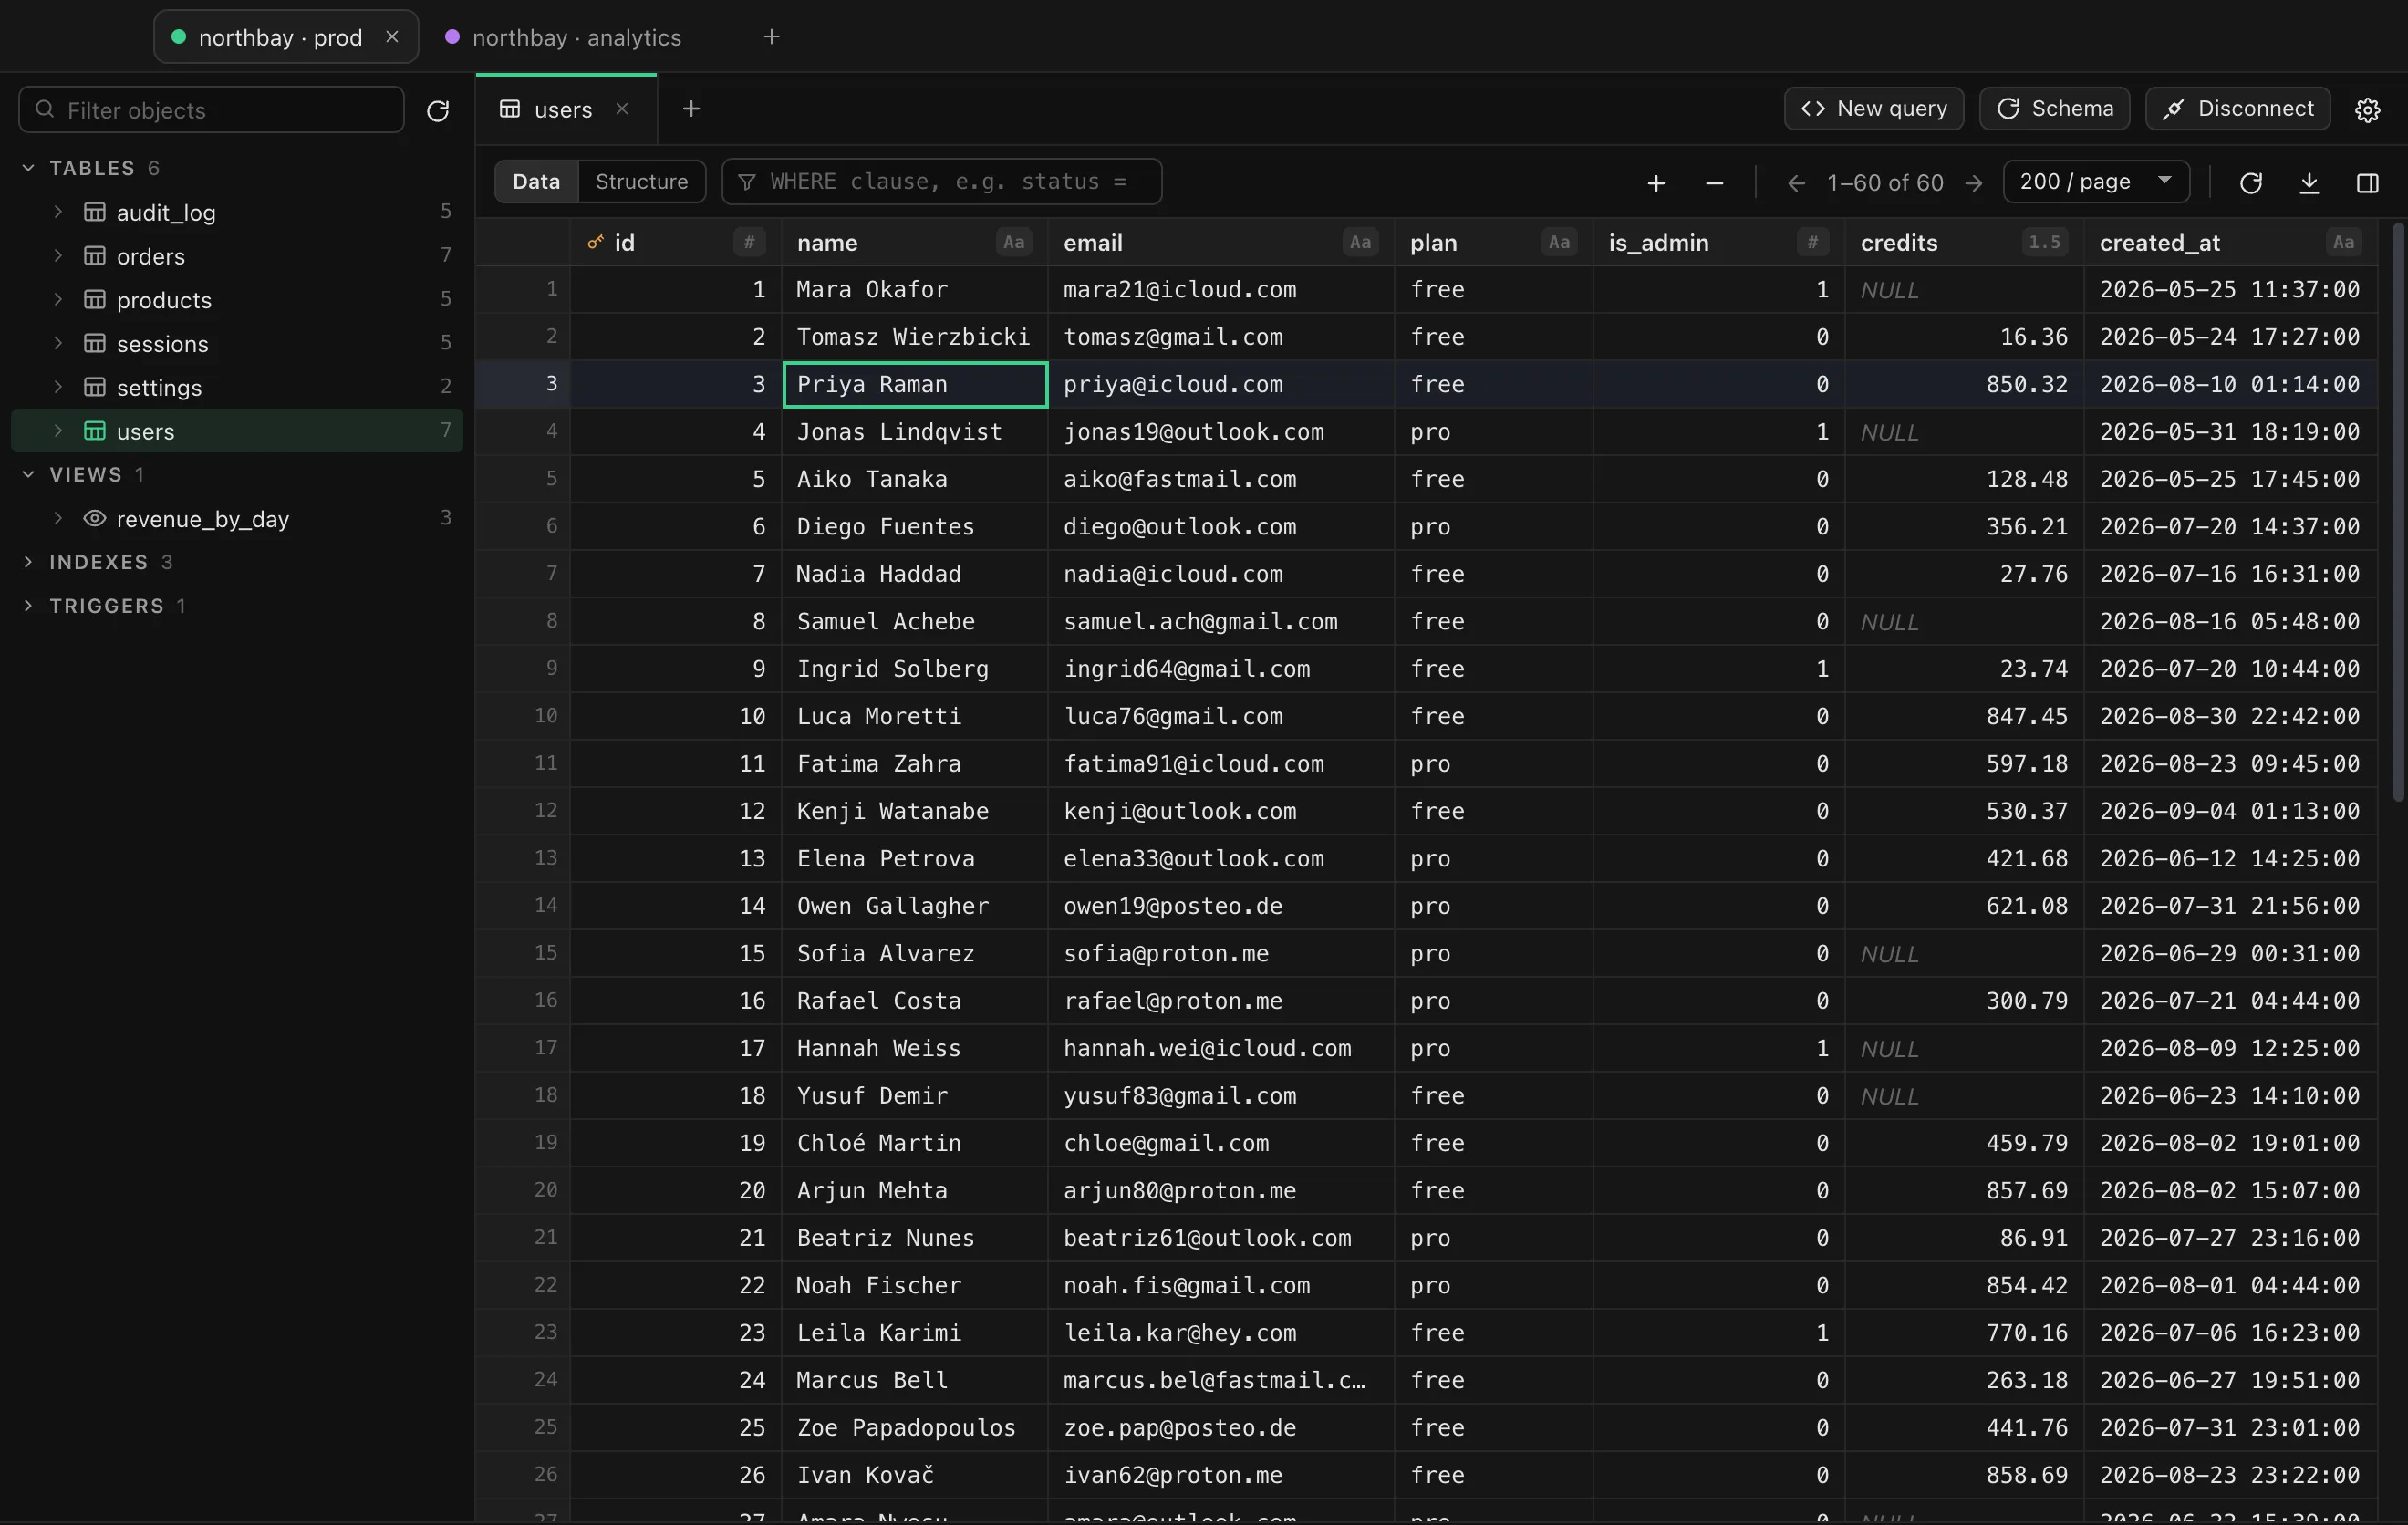Open a new tab next to users
The height and width of the screenshot is (1525, 2408).
(x=691, y=109)
